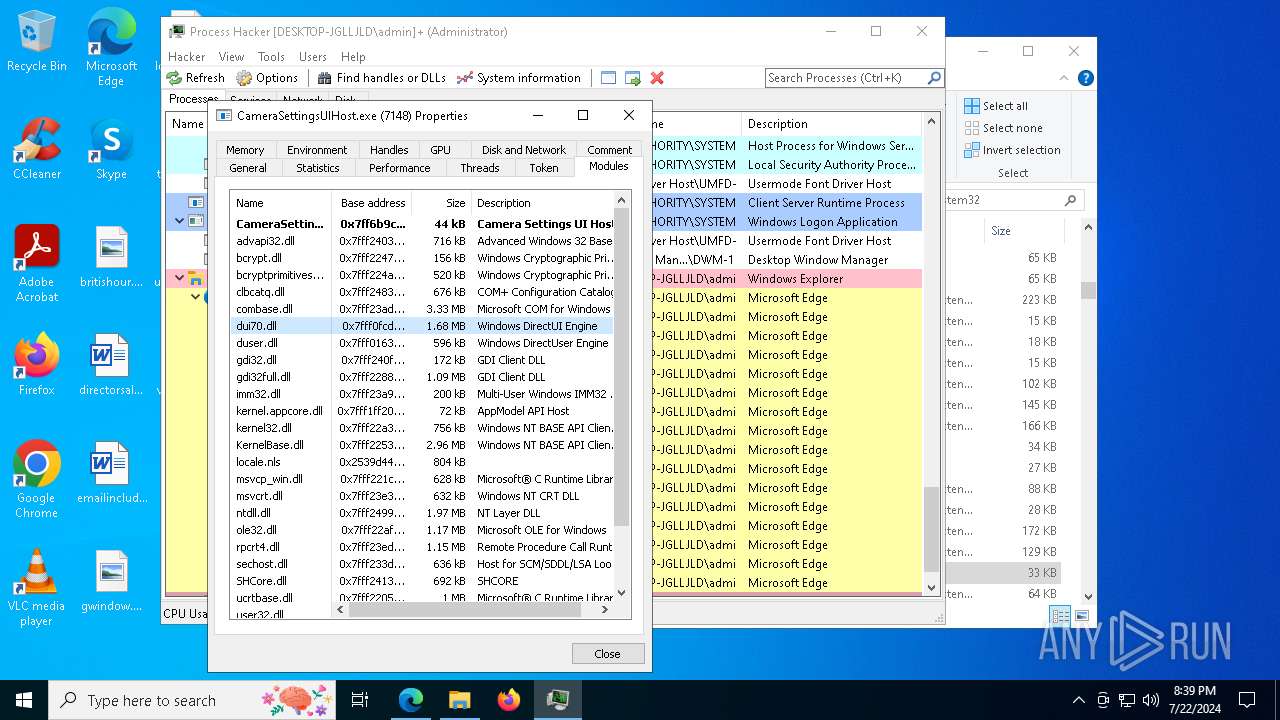Switch to the Comment tab
Image resolution: width=1280 pixels, height=720 pixels.
pos(609,150)
